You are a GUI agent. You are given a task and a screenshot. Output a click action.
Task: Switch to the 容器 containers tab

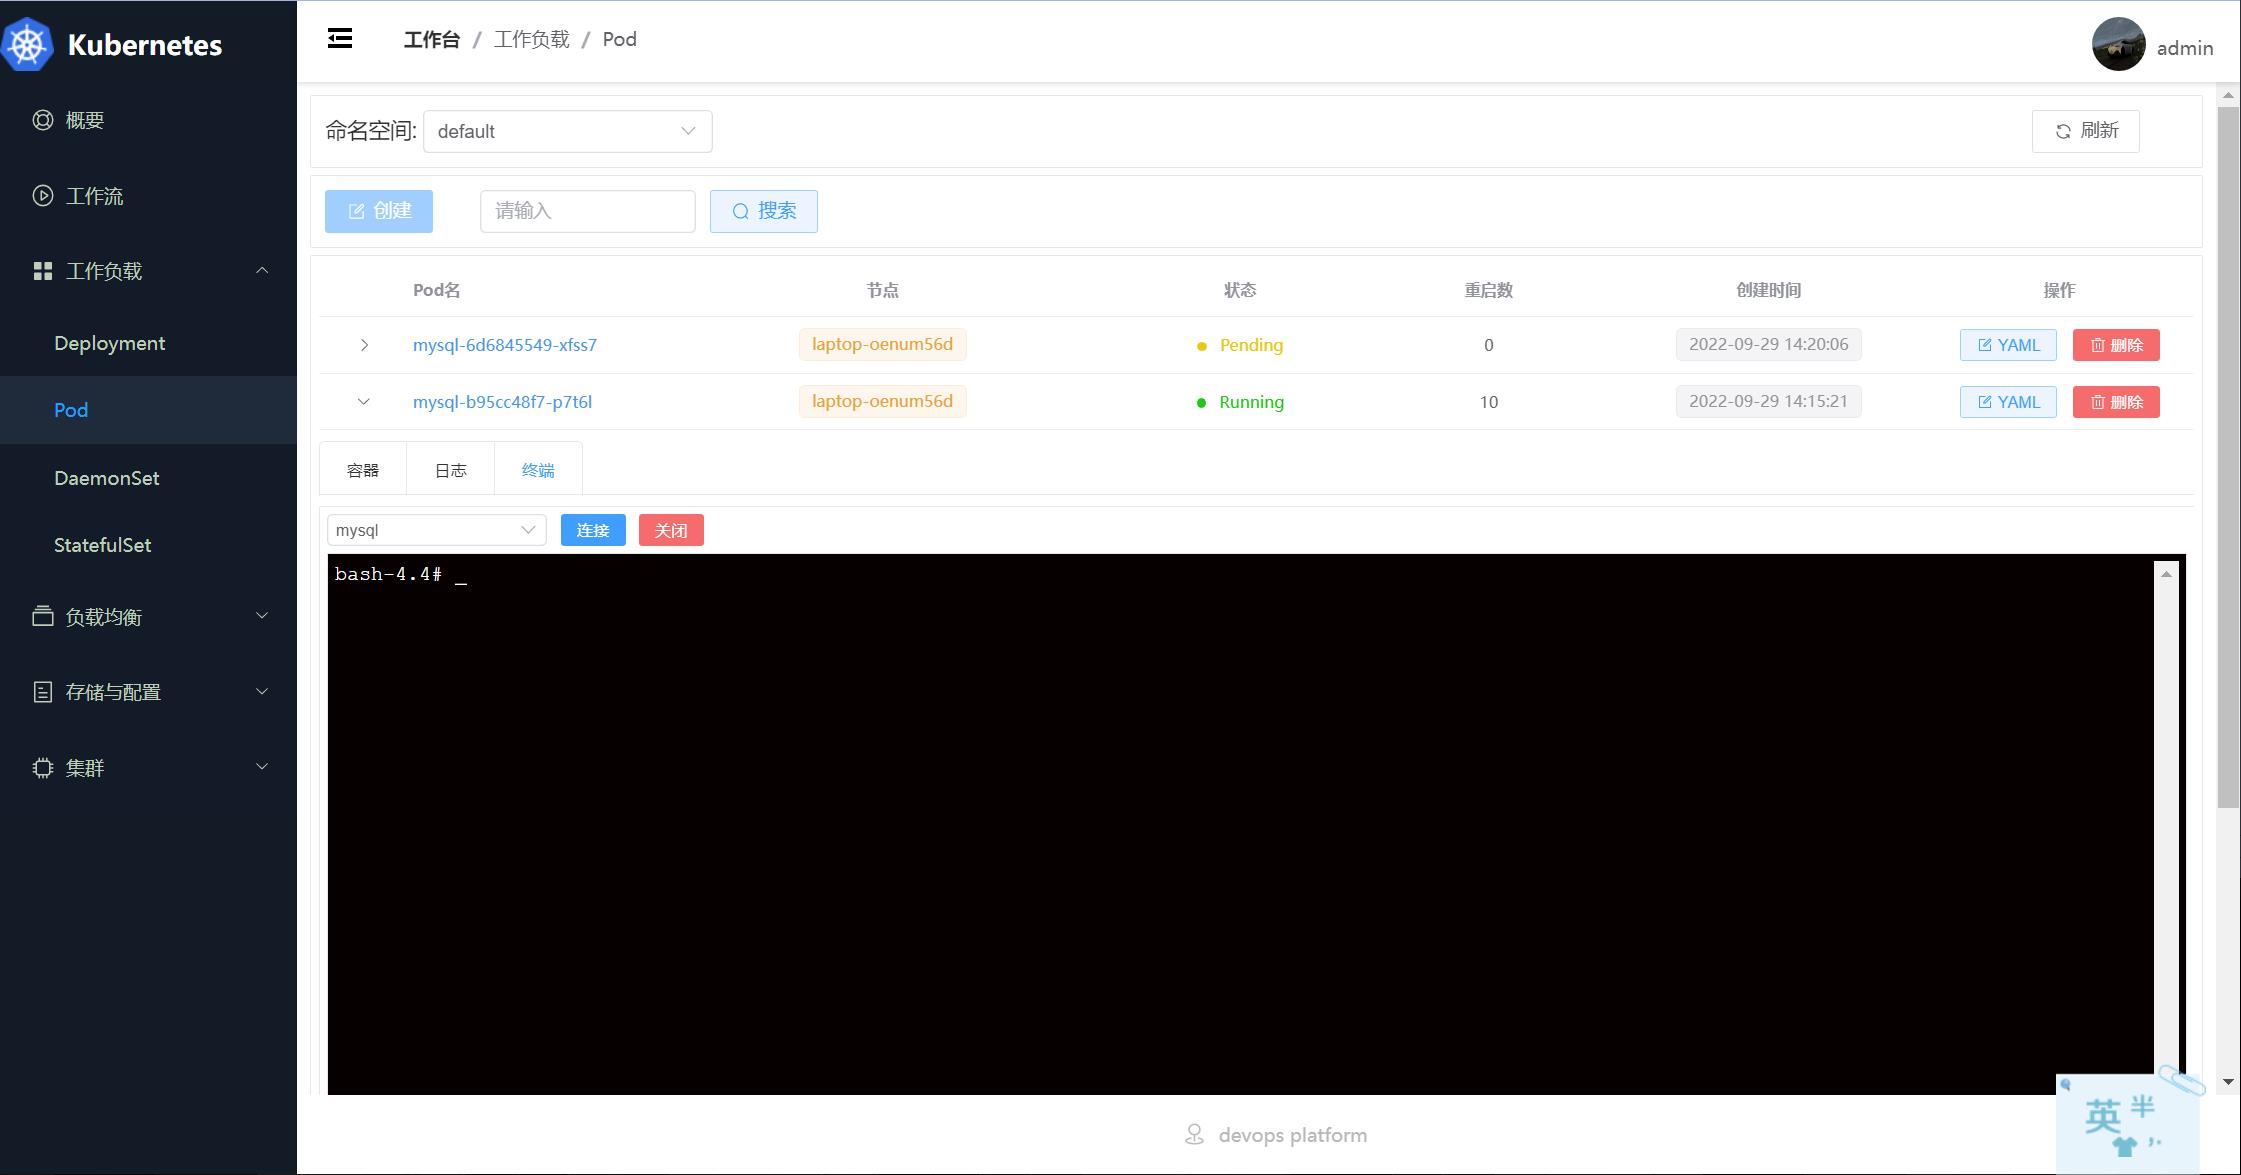point(362,470)
